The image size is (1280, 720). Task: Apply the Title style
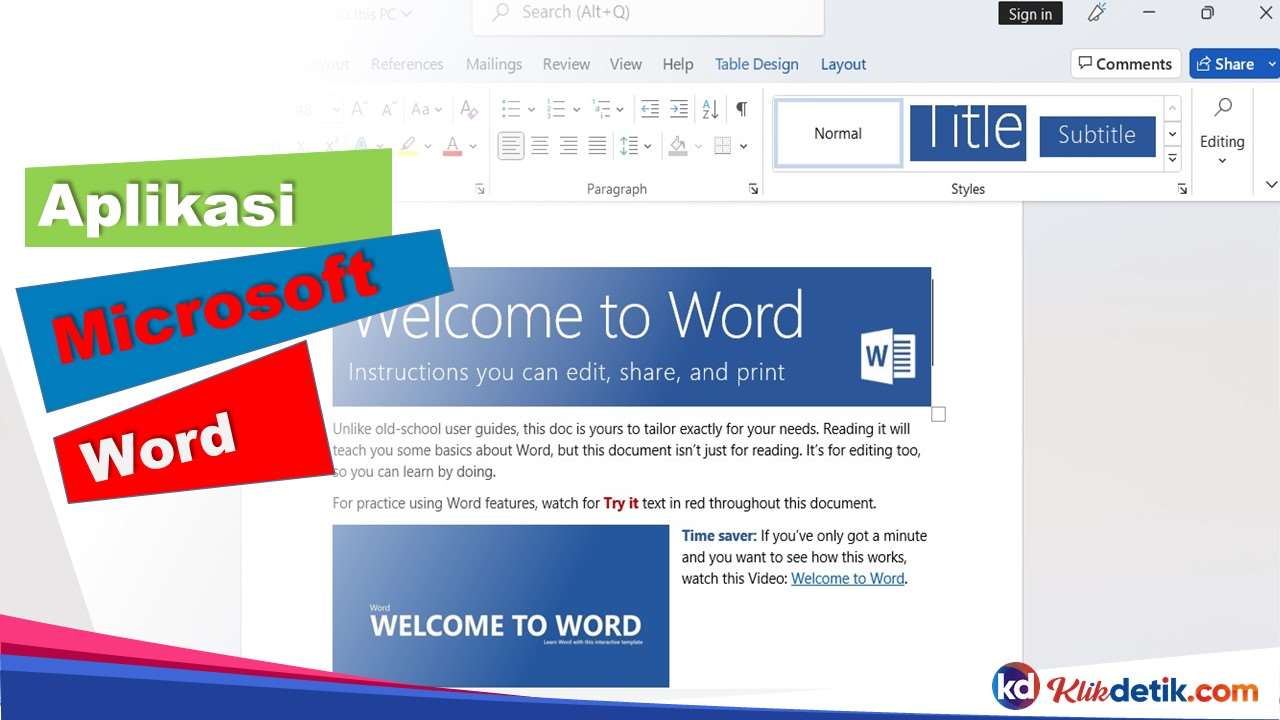[x=968, y=133]
